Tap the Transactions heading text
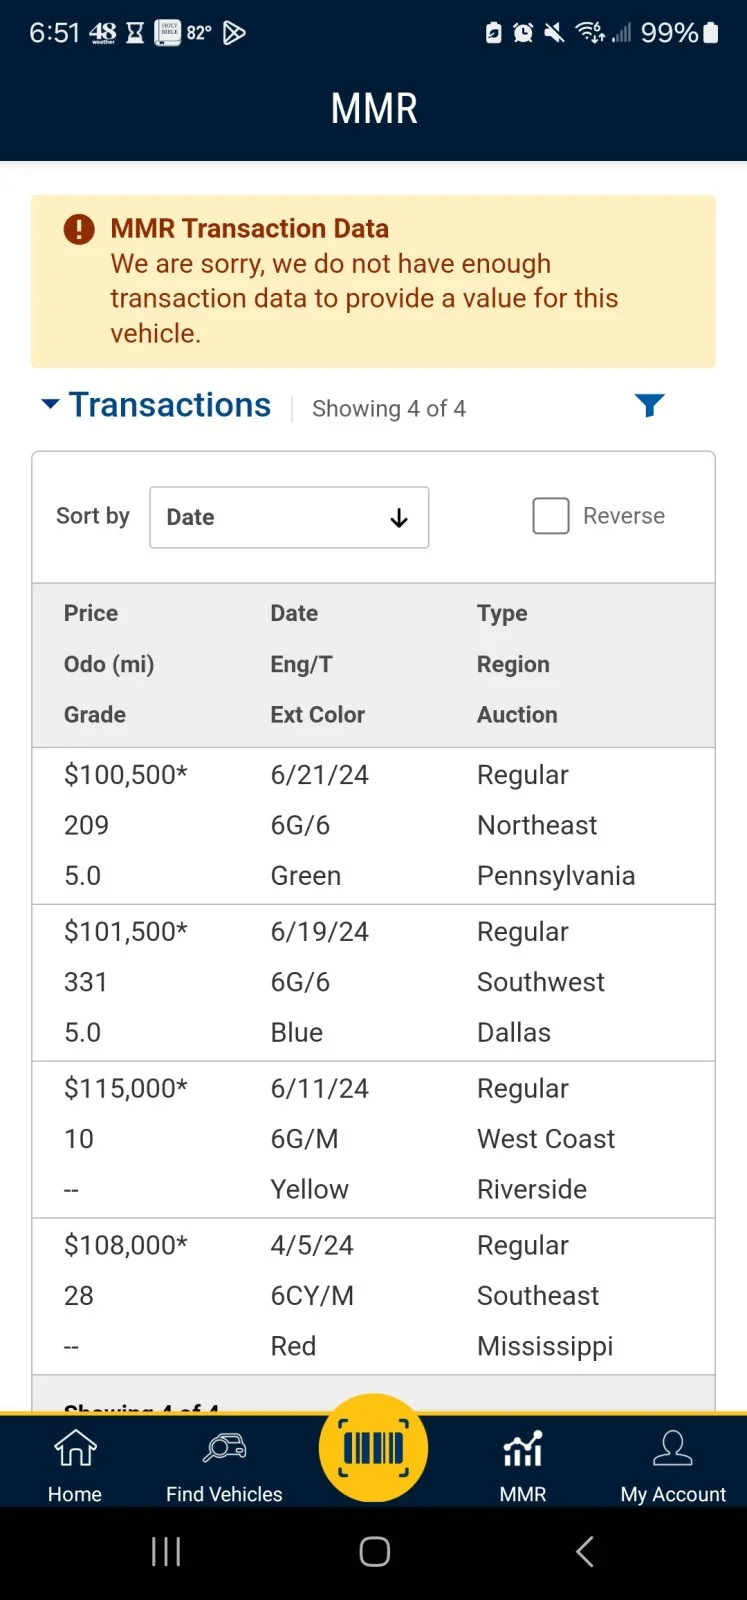Viewport: 747px width, 1600px height. 170,405
